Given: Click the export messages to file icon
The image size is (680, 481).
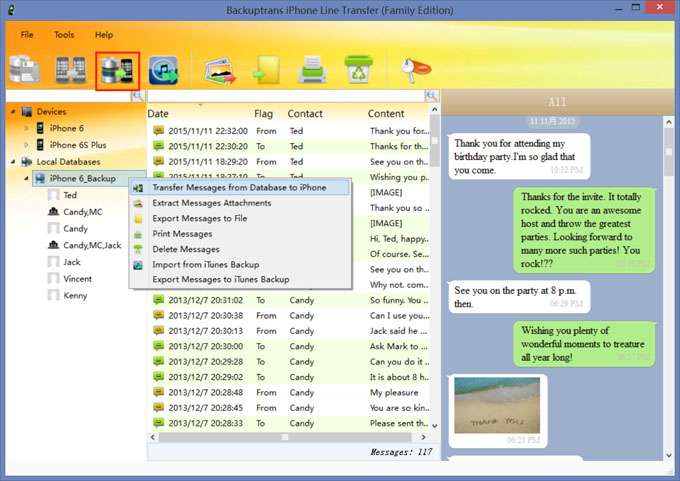Looking at the screenshot, I should (x=267, y=69).
